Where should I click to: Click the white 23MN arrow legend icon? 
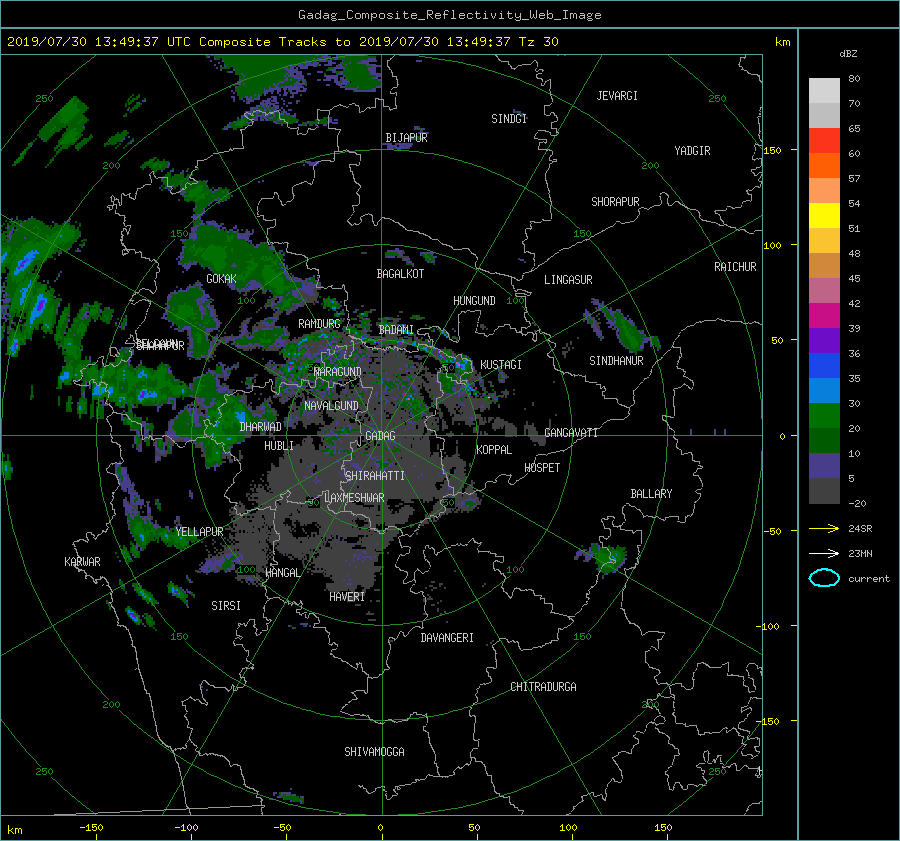pyautogui.click(x=824, y=553)
